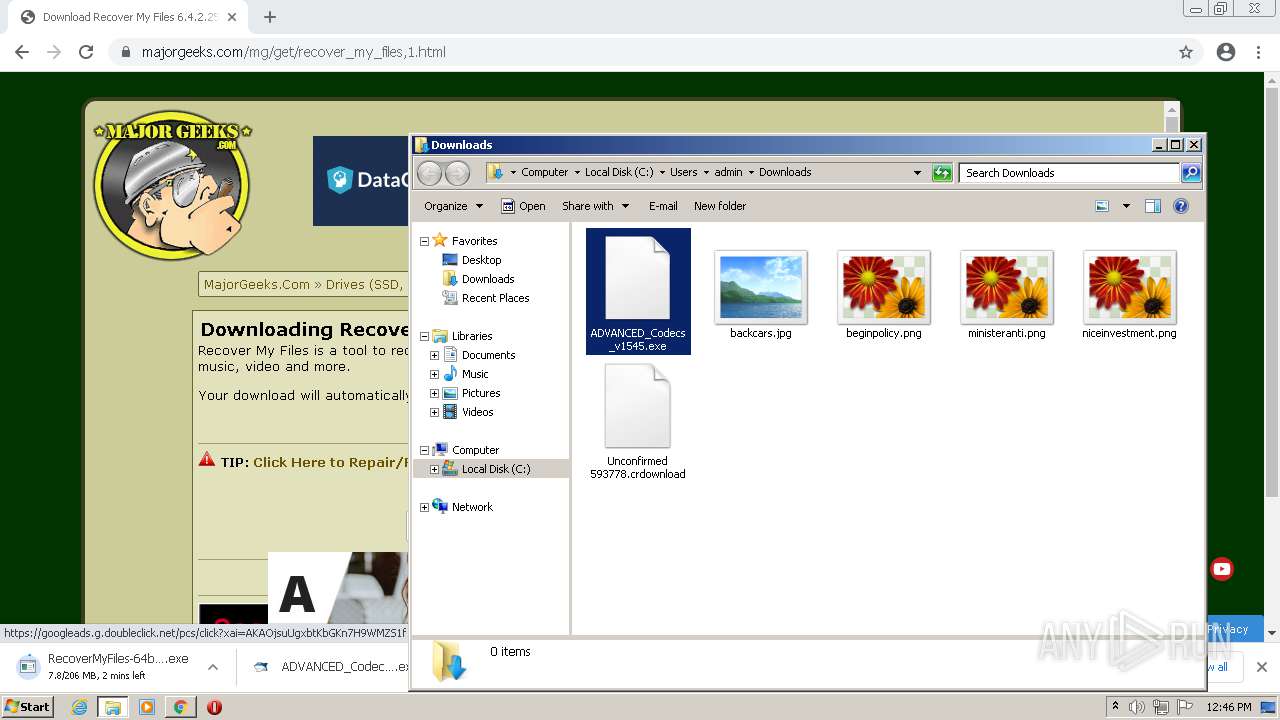Go back in Chrome
1280x720 pixels.
tap(22, 52)
